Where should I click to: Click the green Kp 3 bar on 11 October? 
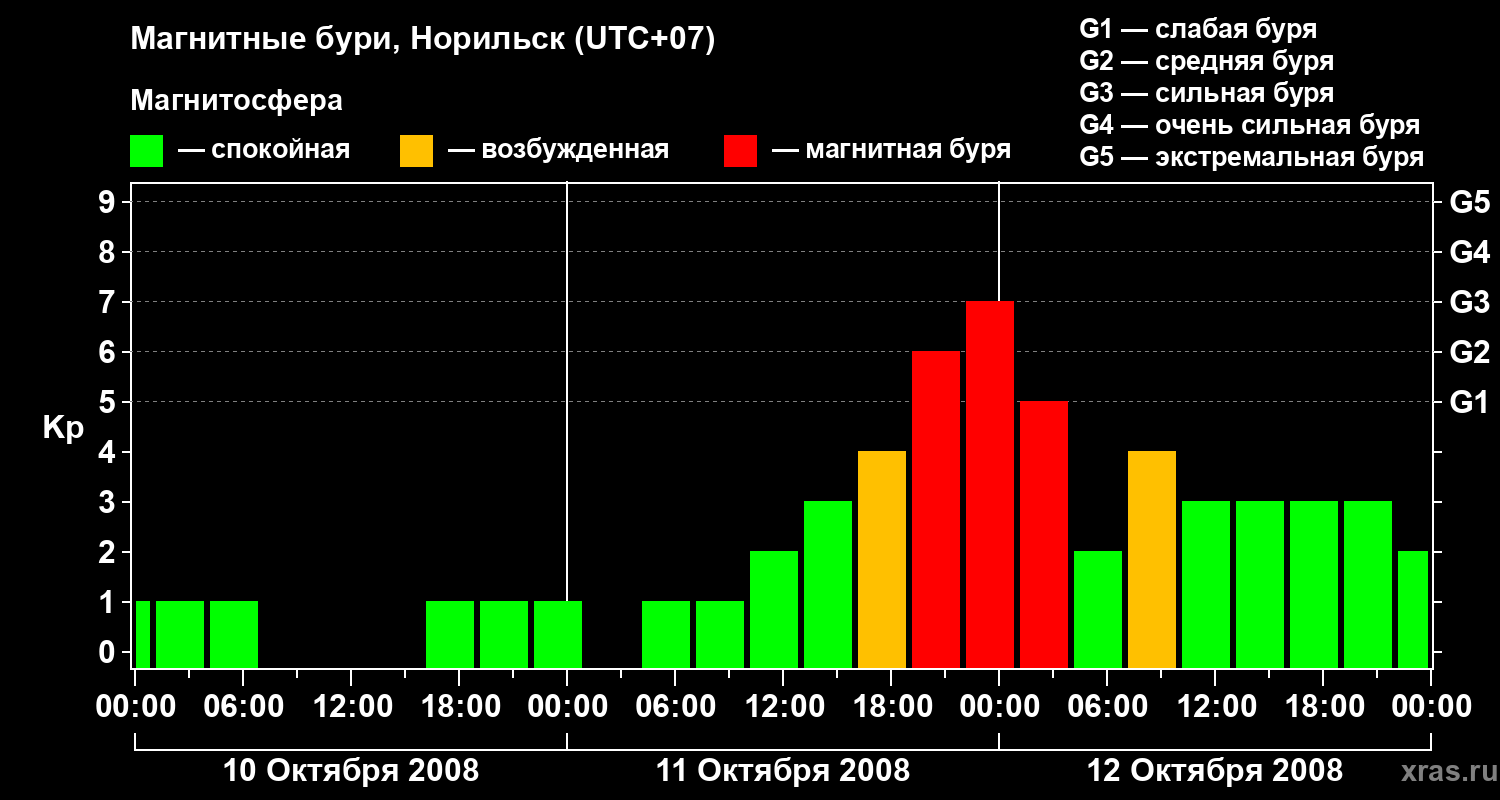click(x=828, y=585)
